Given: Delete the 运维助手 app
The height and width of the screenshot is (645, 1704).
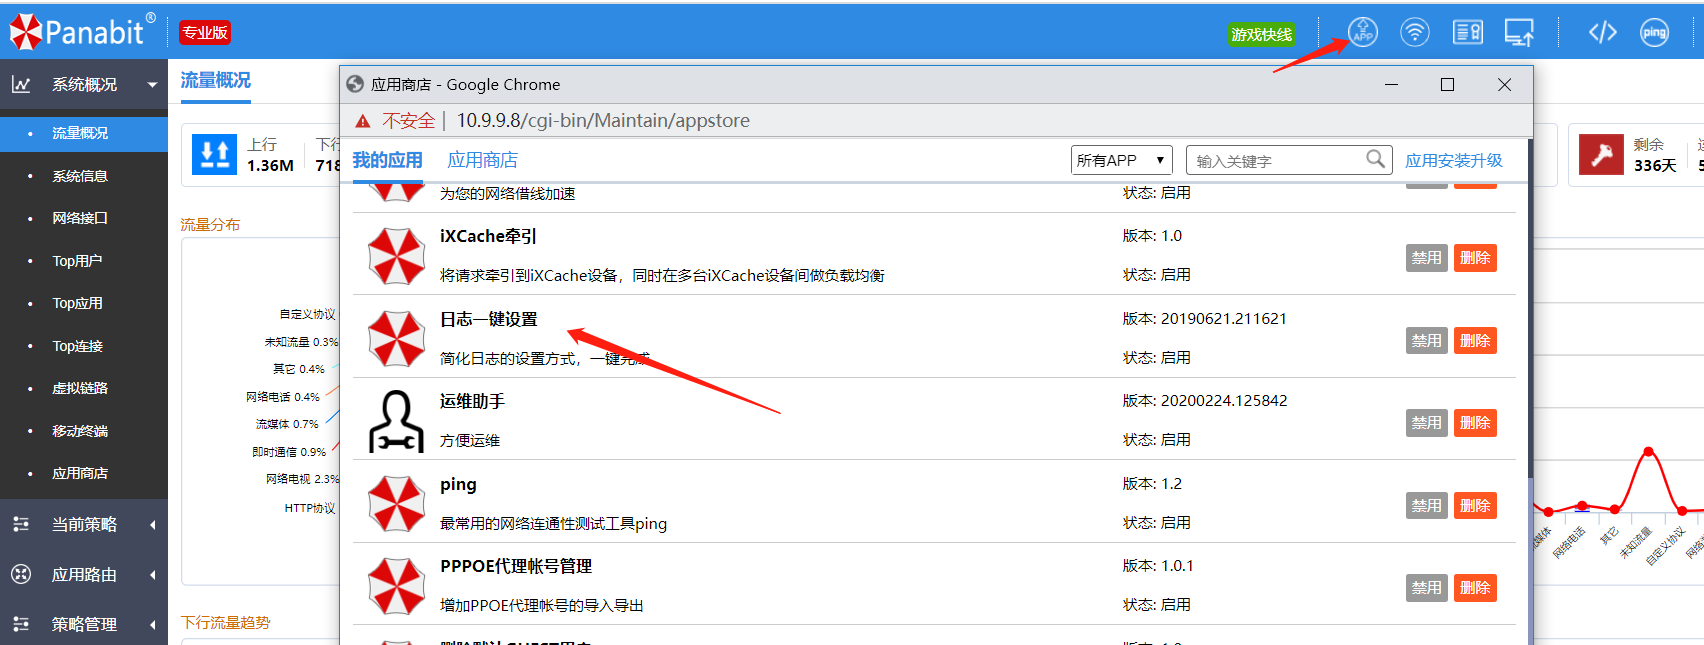Looking at the screenshot, I should (x=1475, y=423).
